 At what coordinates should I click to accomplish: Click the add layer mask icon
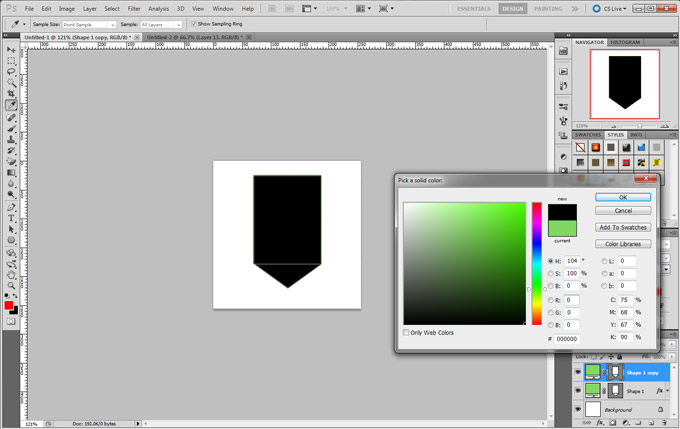pyautogui.click(x=613, y=422)
